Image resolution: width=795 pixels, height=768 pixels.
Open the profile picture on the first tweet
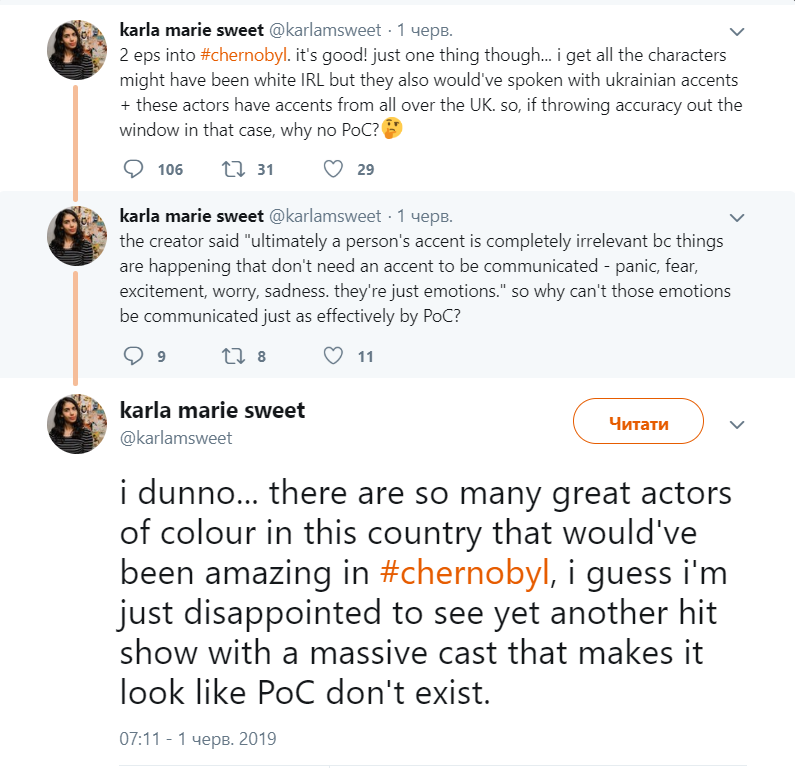click(x=77, y=50)
